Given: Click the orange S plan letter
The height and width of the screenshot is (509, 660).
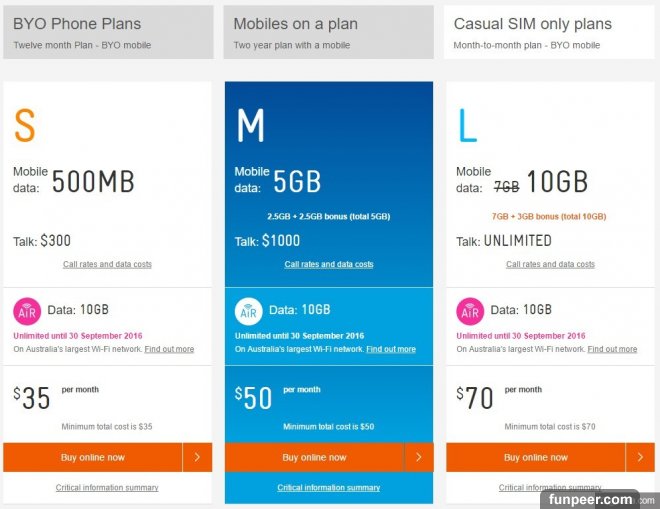Looking at the screenshot, I should [x=25, y=127].
